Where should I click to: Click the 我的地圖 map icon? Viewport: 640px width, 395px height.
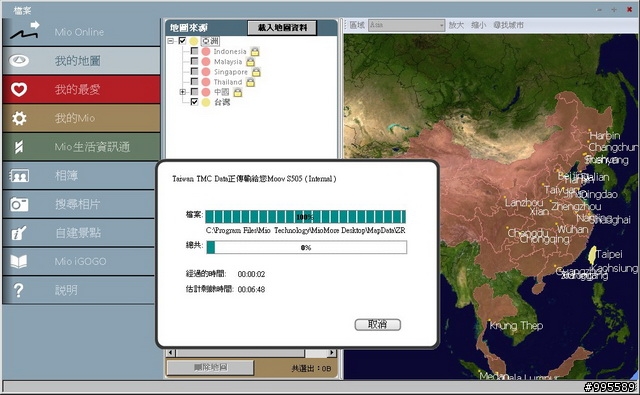point(19,61)
